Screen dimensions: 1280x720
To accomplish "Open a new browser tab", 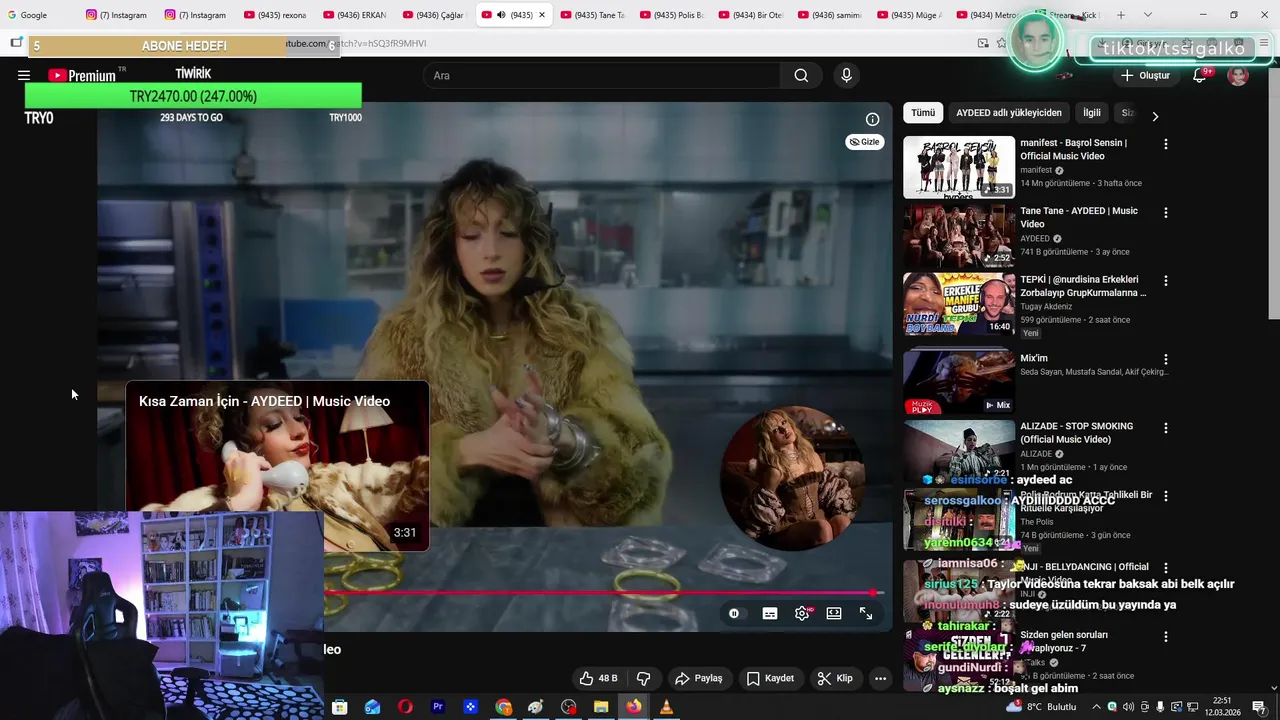I will click(x=1120, y=15).
